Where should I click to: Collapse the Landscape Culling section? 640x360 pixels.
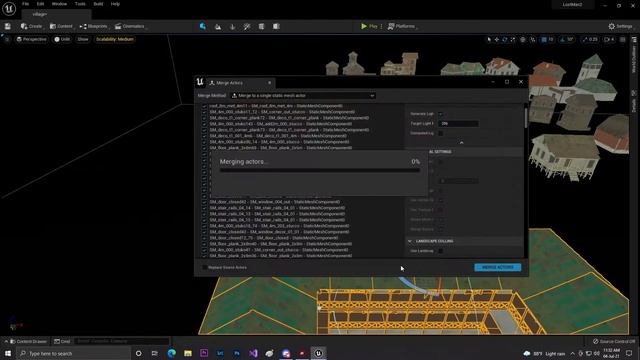click(410, 241)
